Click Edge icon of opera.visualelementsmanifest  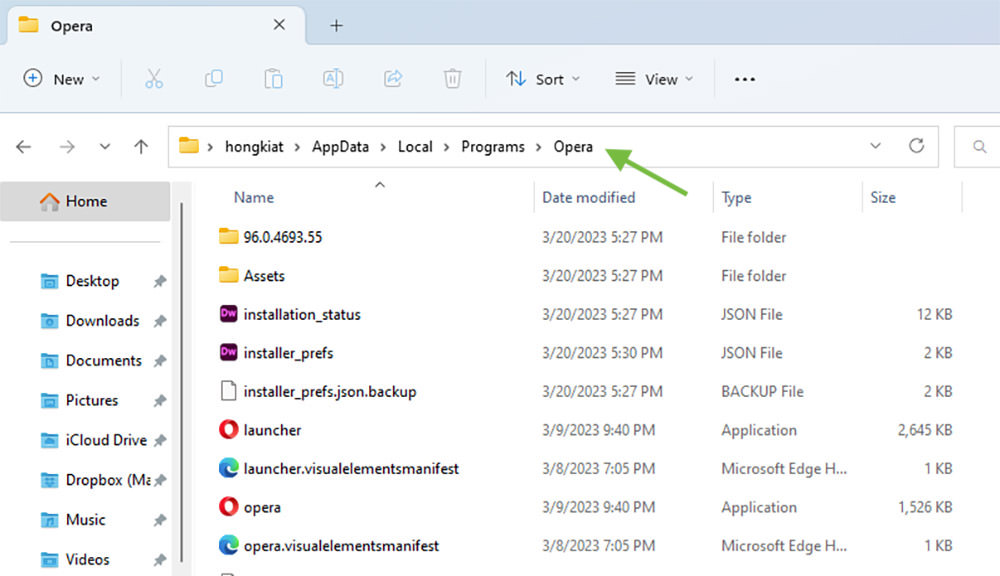[228, 545]
